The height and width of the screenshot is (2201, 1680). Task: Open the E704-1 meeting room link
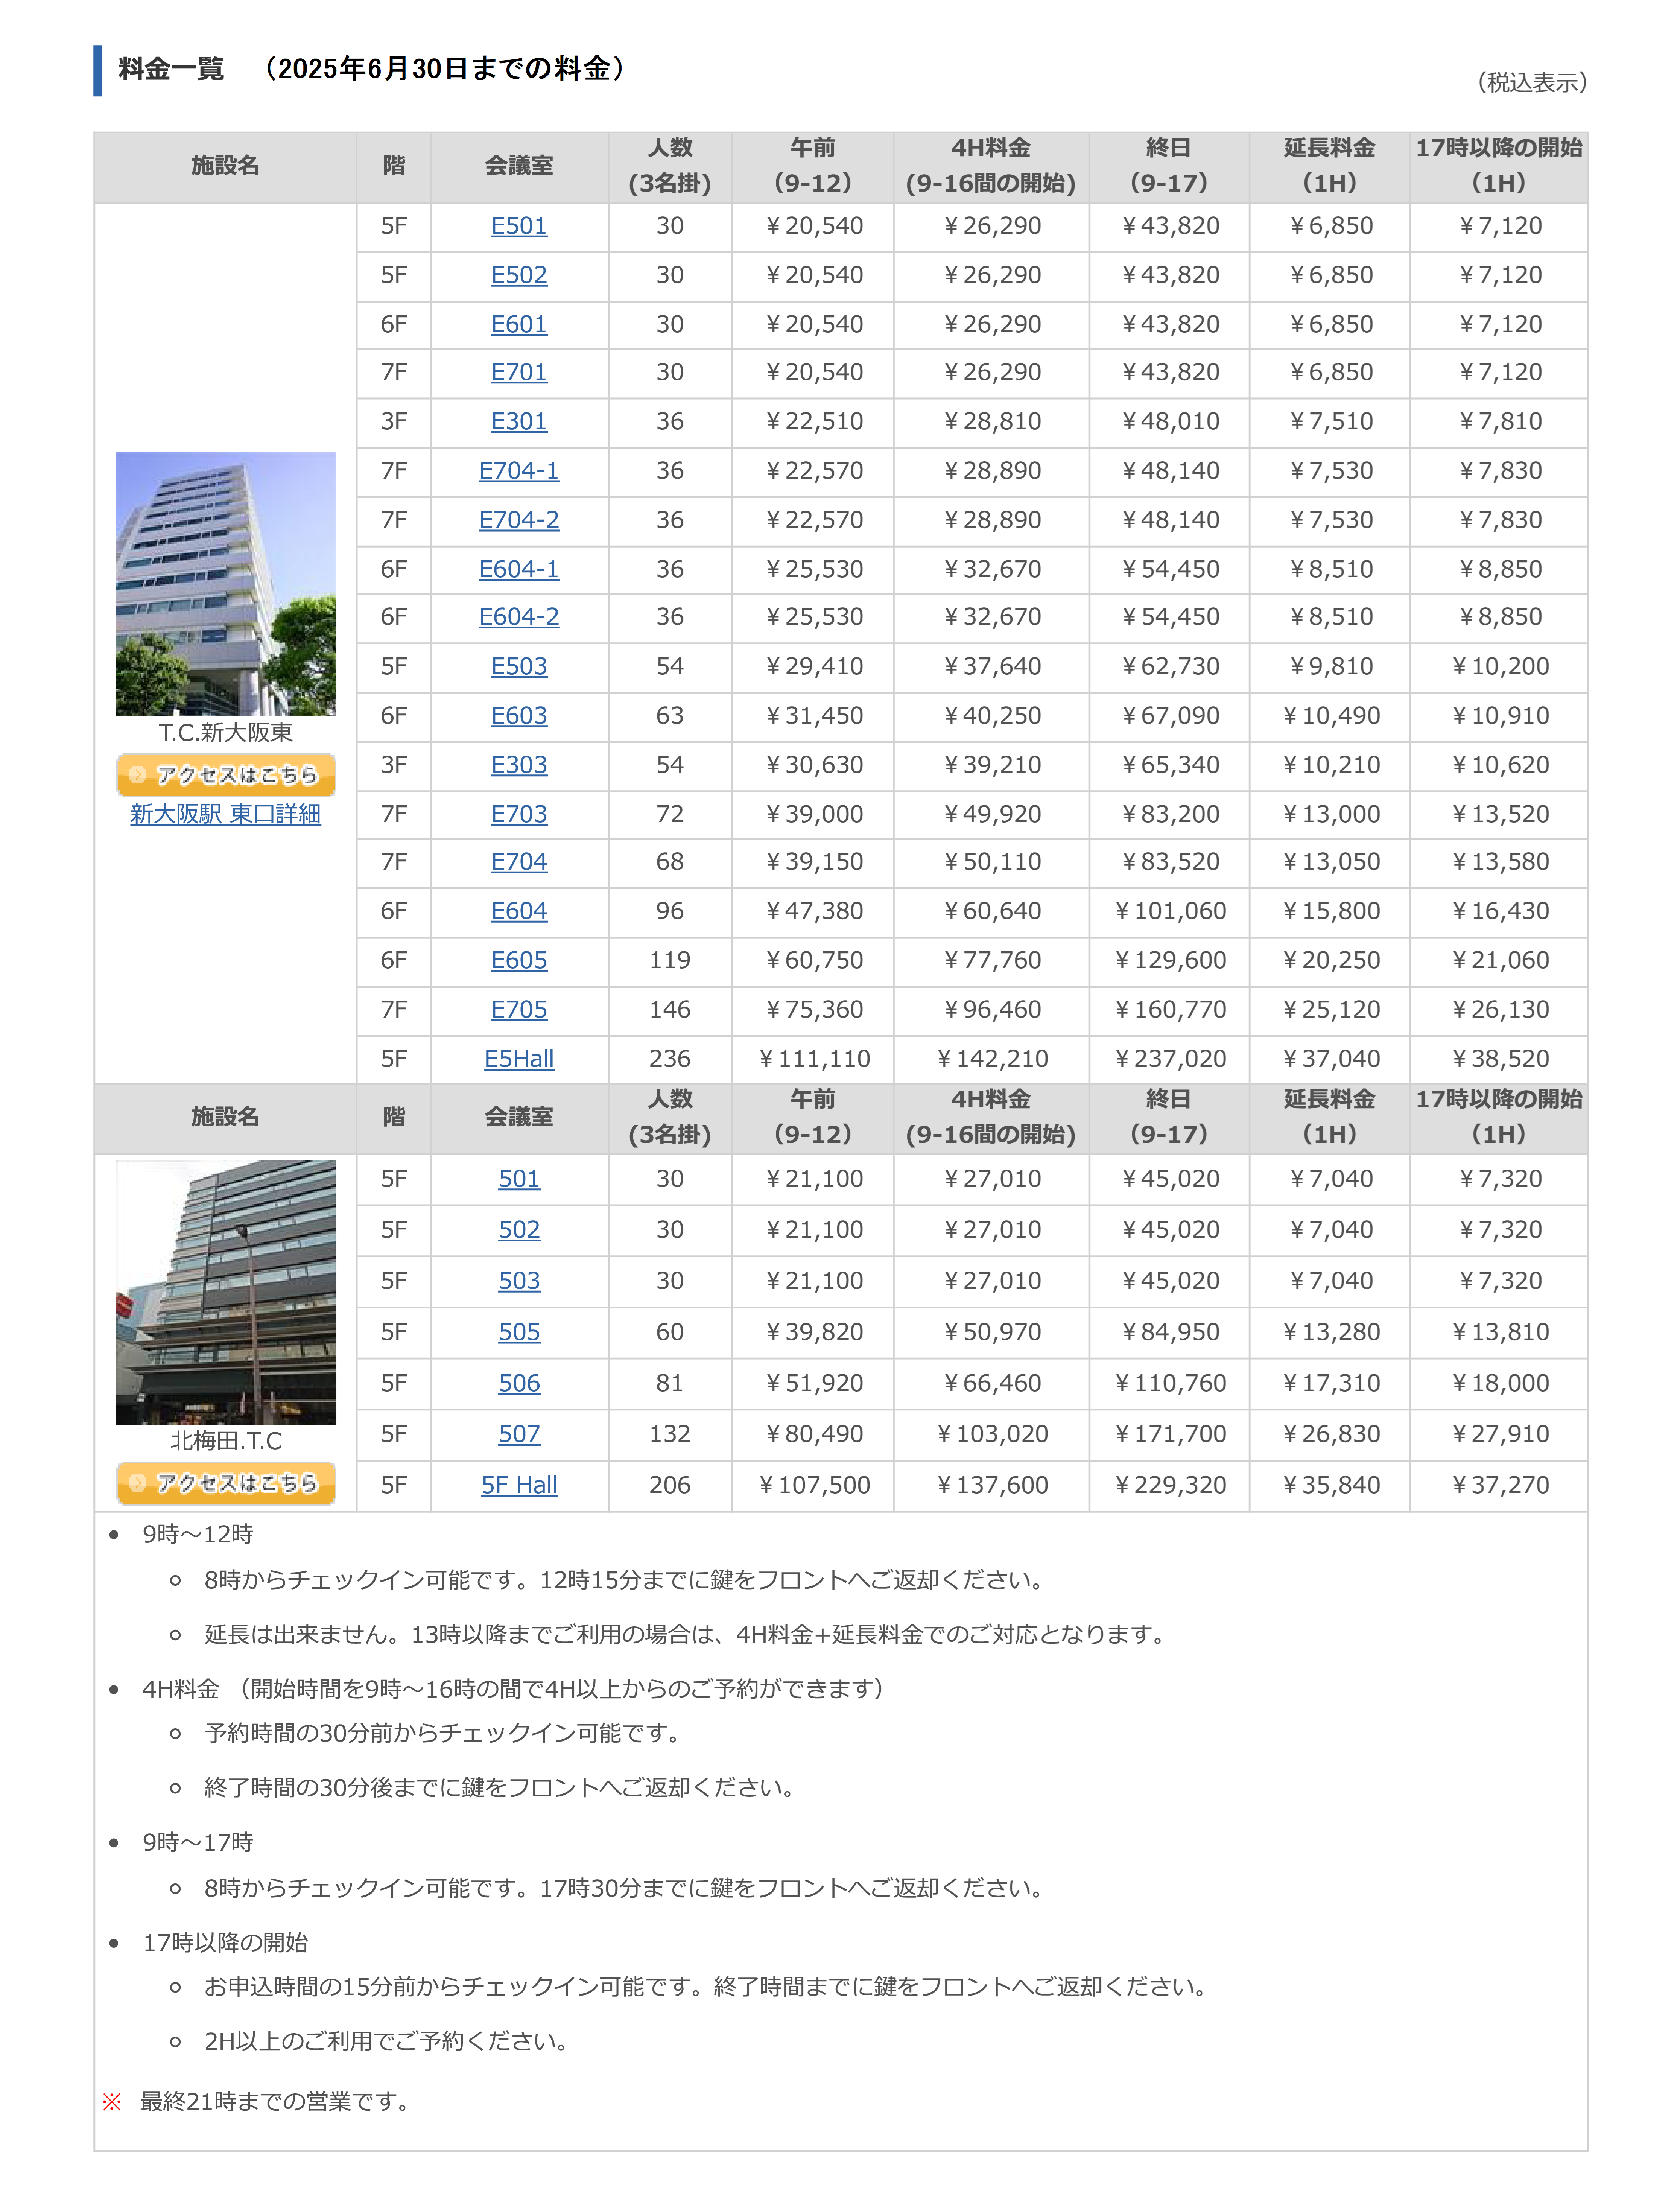coord(519,471)
